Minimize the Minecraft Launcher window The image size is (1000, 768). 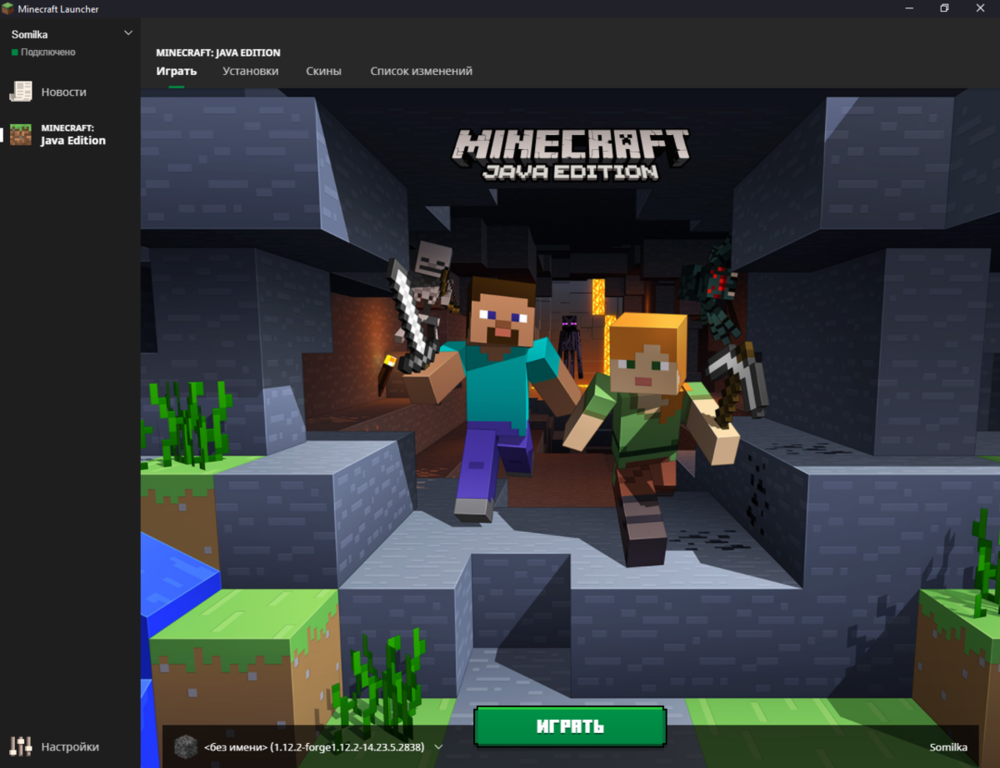909,8
